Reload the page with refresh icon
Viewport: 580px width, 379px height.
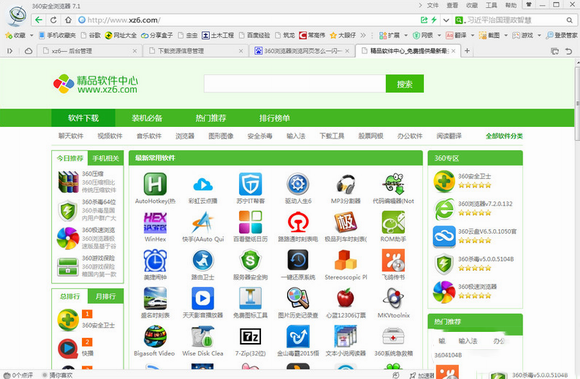[53, 20]
